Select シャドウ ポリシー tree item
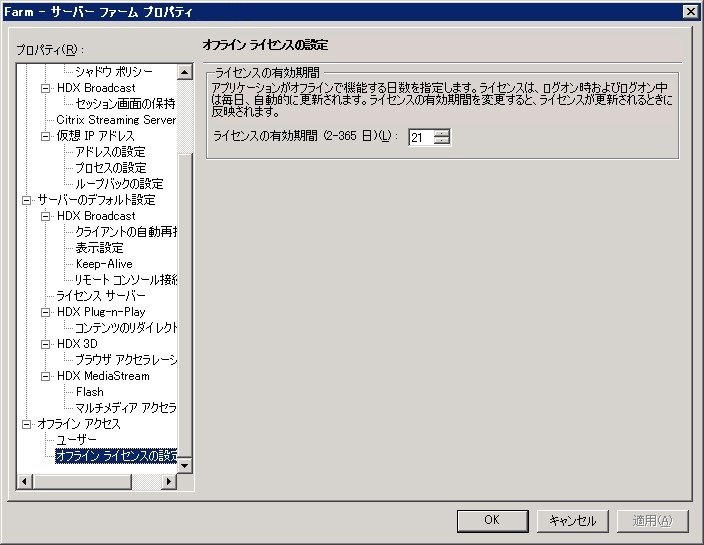Screen dimensions: 704x545 coord(113,72)
